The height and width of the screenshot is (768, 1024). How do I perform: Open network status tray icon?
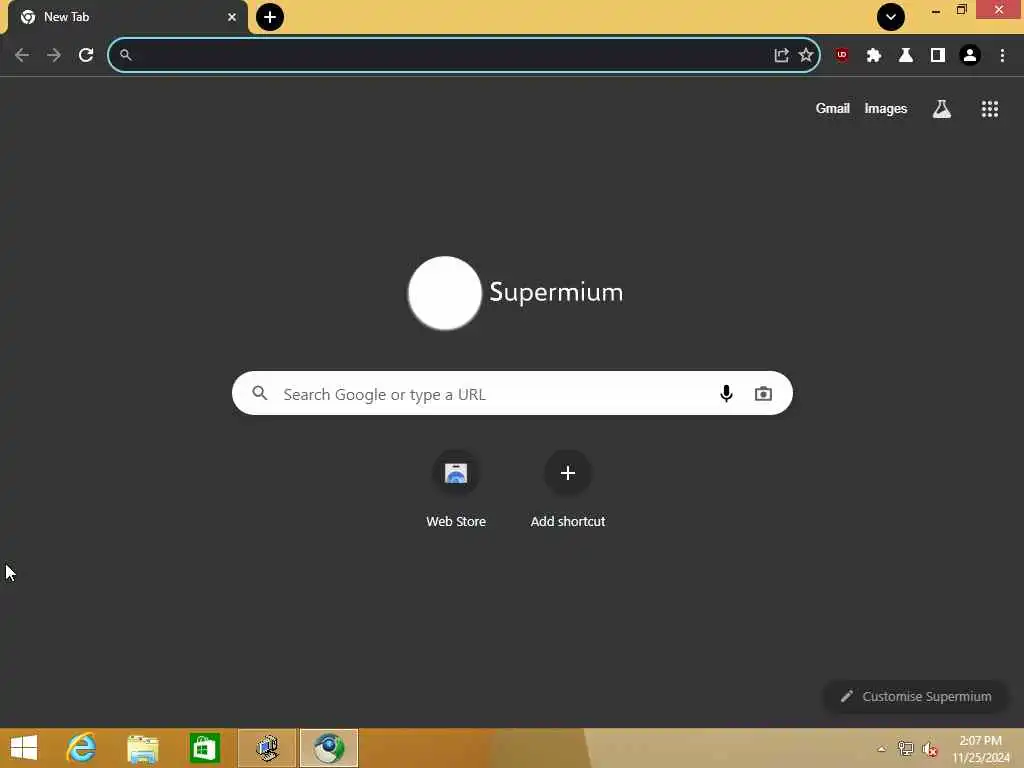click(x=905, y=748)
